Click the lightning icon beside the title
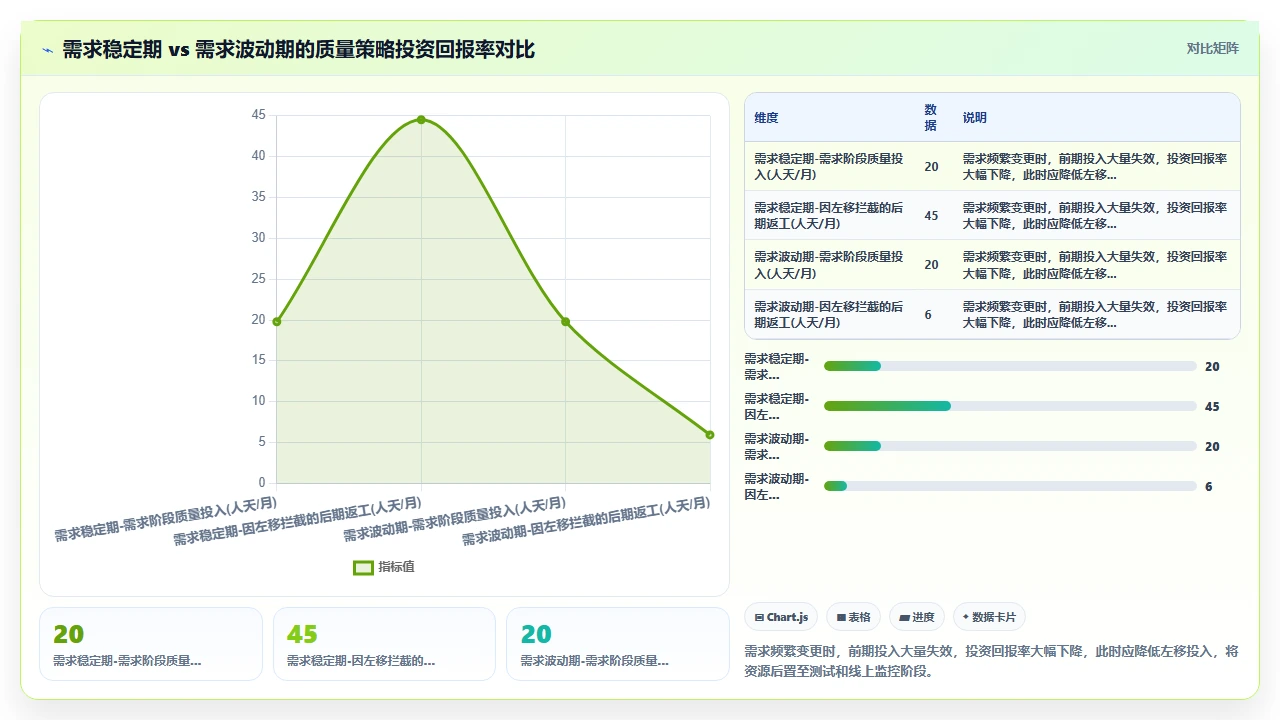Screen dimensions: 1280x720 pyautogui.click(x=48, y=50)
